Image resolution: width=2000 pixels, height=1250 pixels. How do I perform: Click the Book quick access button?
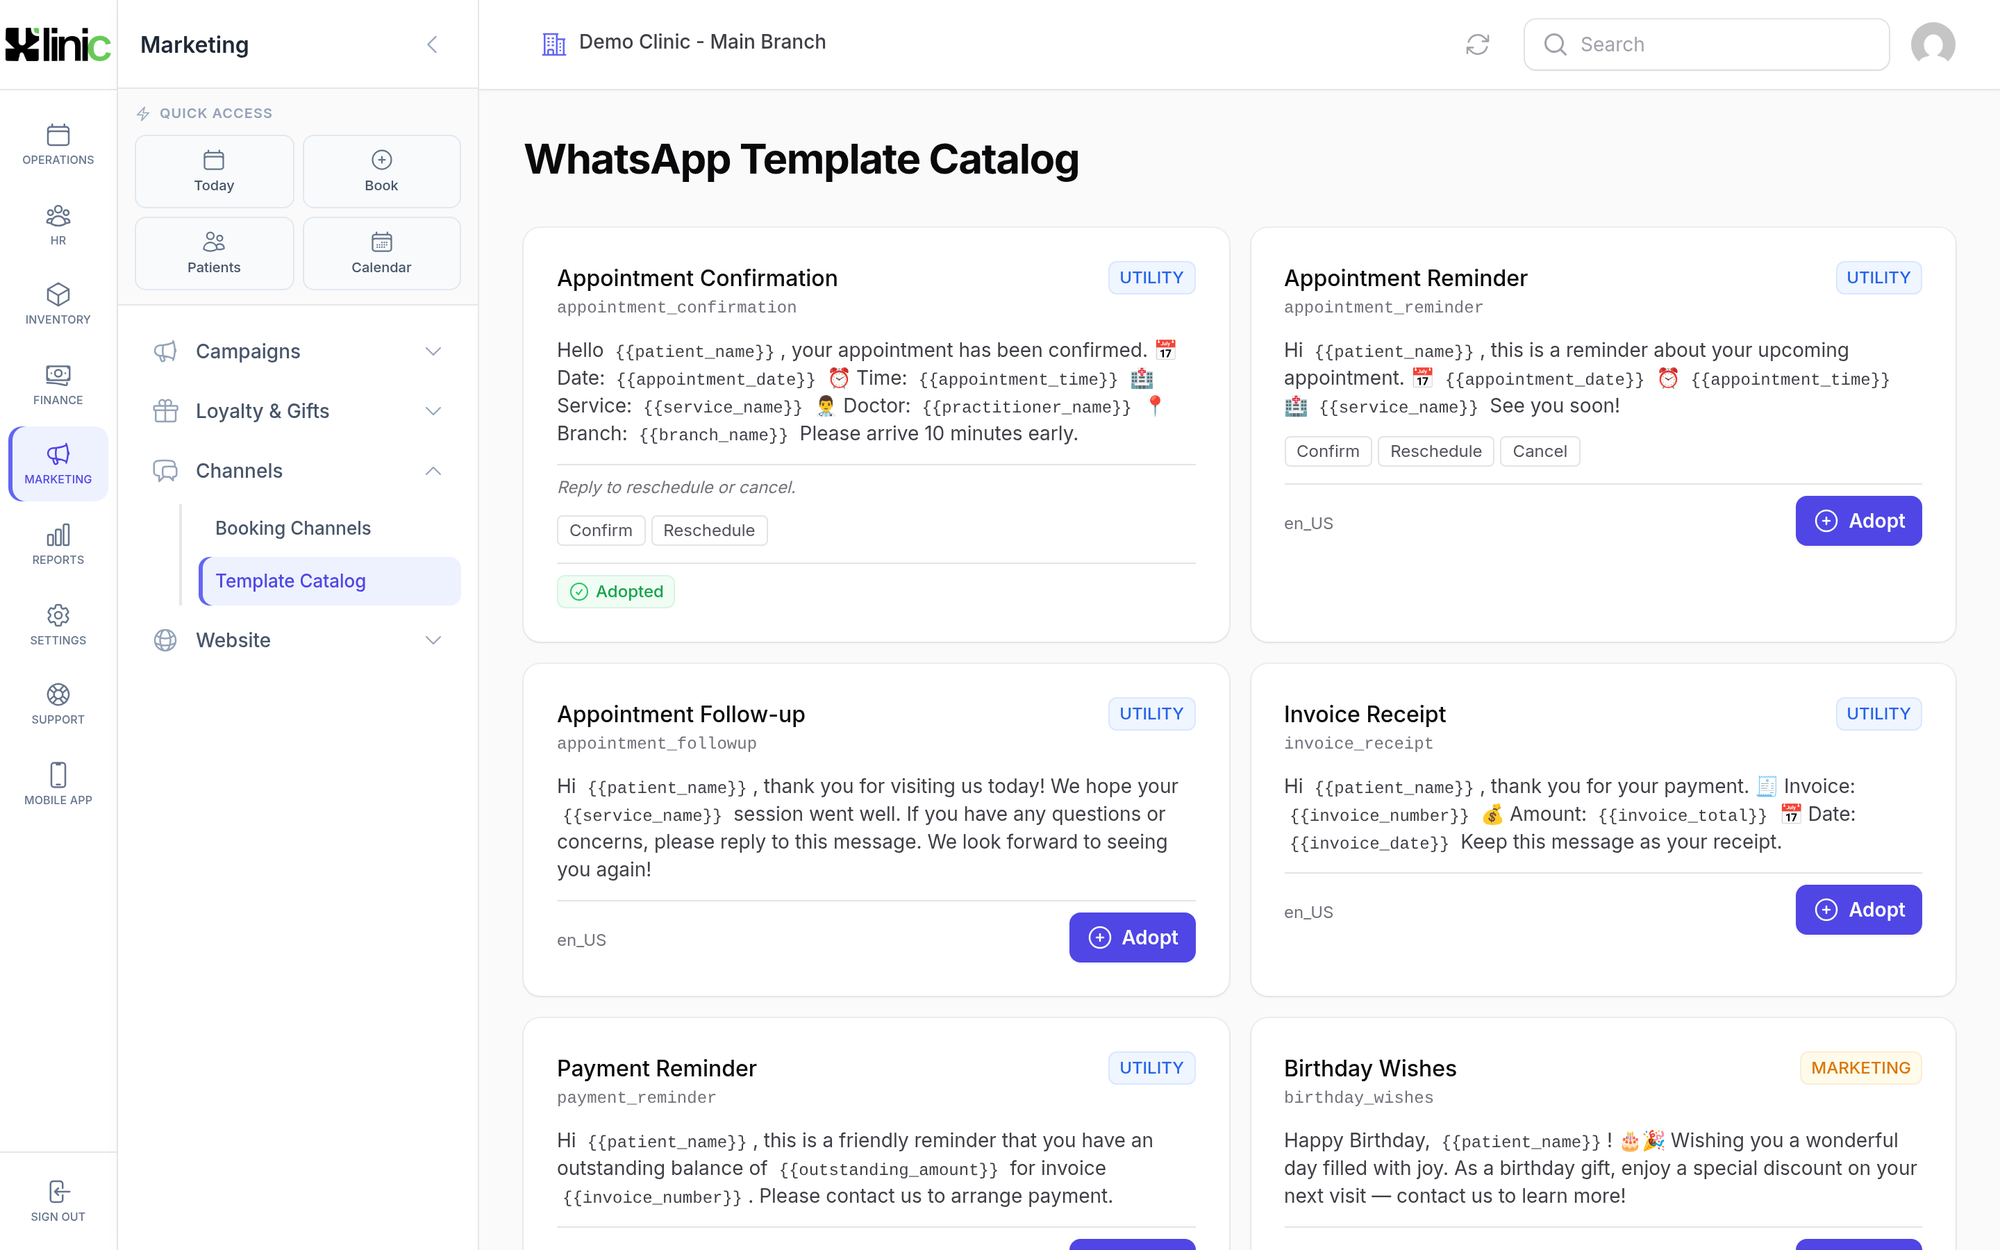click(x=381, y=171)
